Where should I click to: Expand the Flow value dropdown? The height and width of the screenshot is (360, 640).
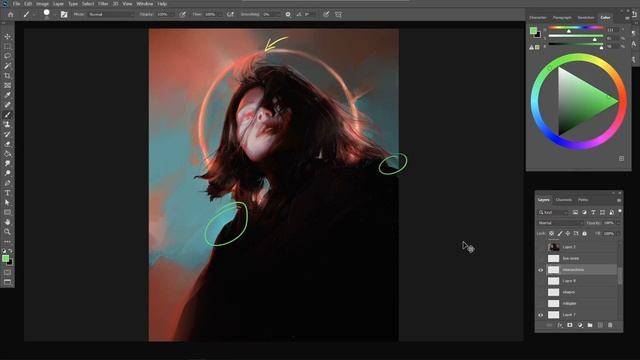coord(220,14)
